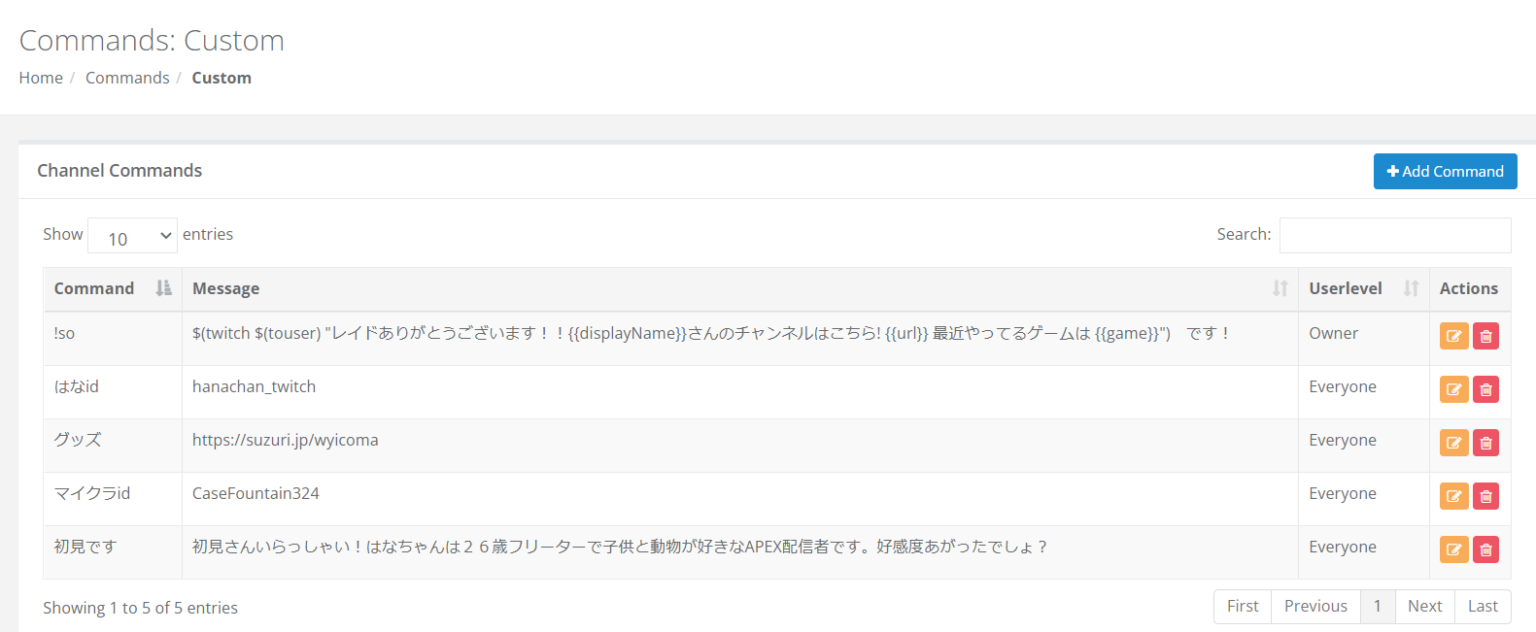1536x632 pixels.
Task: Delete the 初見です command
Action: coord(1485,548)
